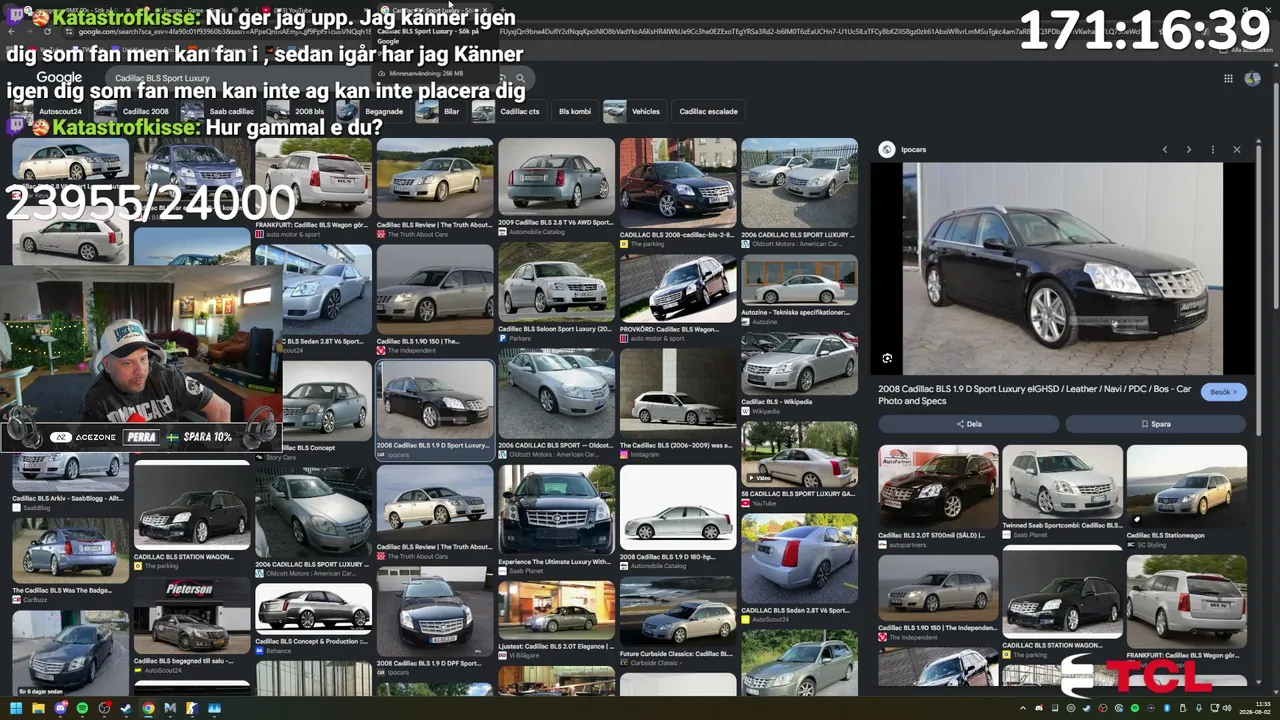
Task: Select the 'Vehicles' filter chip
Action: point(634,111)
